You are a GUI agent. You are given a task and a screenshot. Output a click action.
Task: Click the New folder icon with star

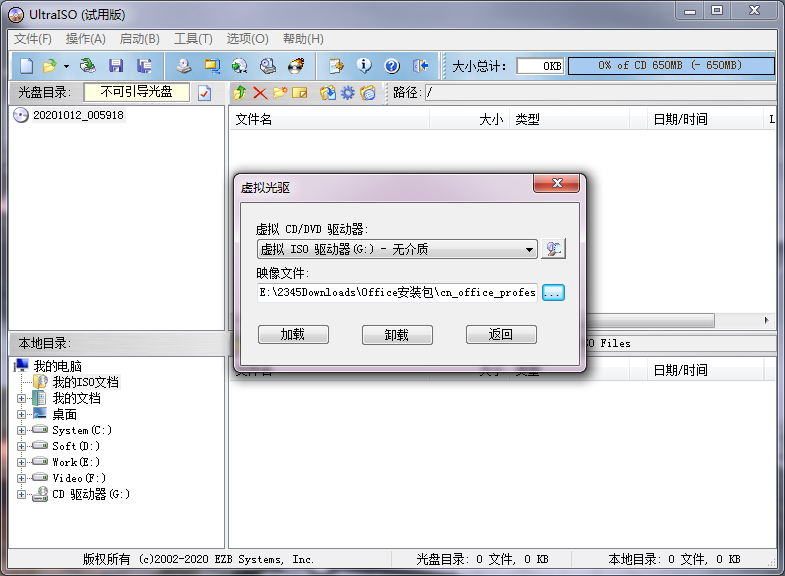[x=280, y=93]
